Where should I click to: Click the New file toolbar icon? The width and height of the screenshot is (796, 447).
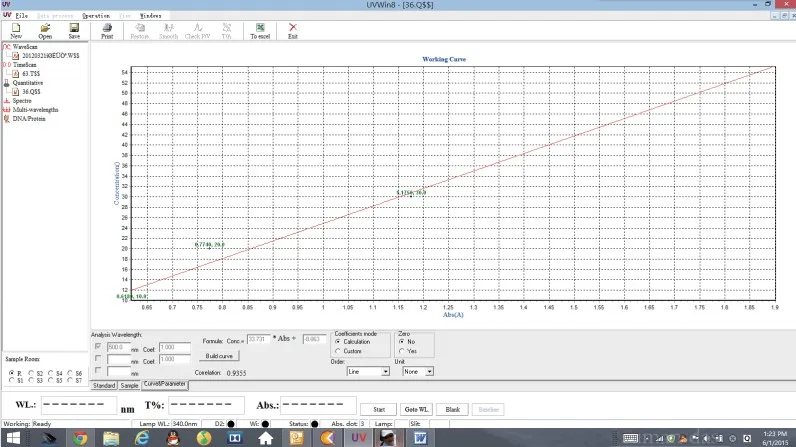click(16, 29)
